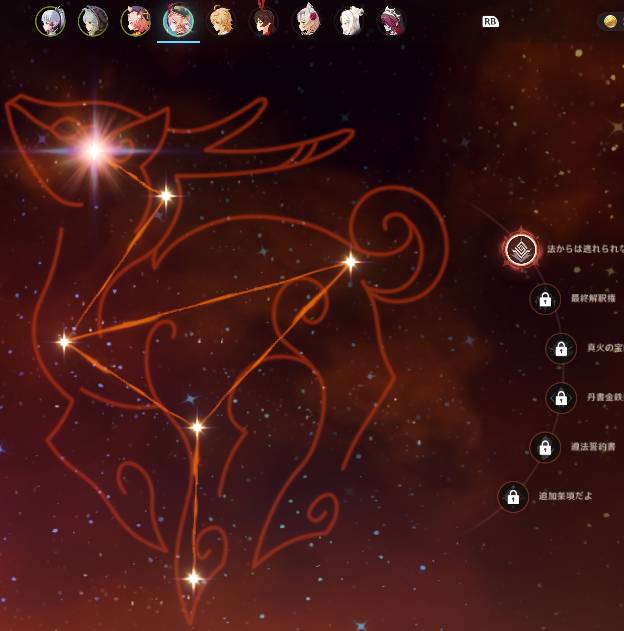Select the Amber portrait with red ribbon
624x631 pixels.
pyautogui.click(x=264, y=21)
